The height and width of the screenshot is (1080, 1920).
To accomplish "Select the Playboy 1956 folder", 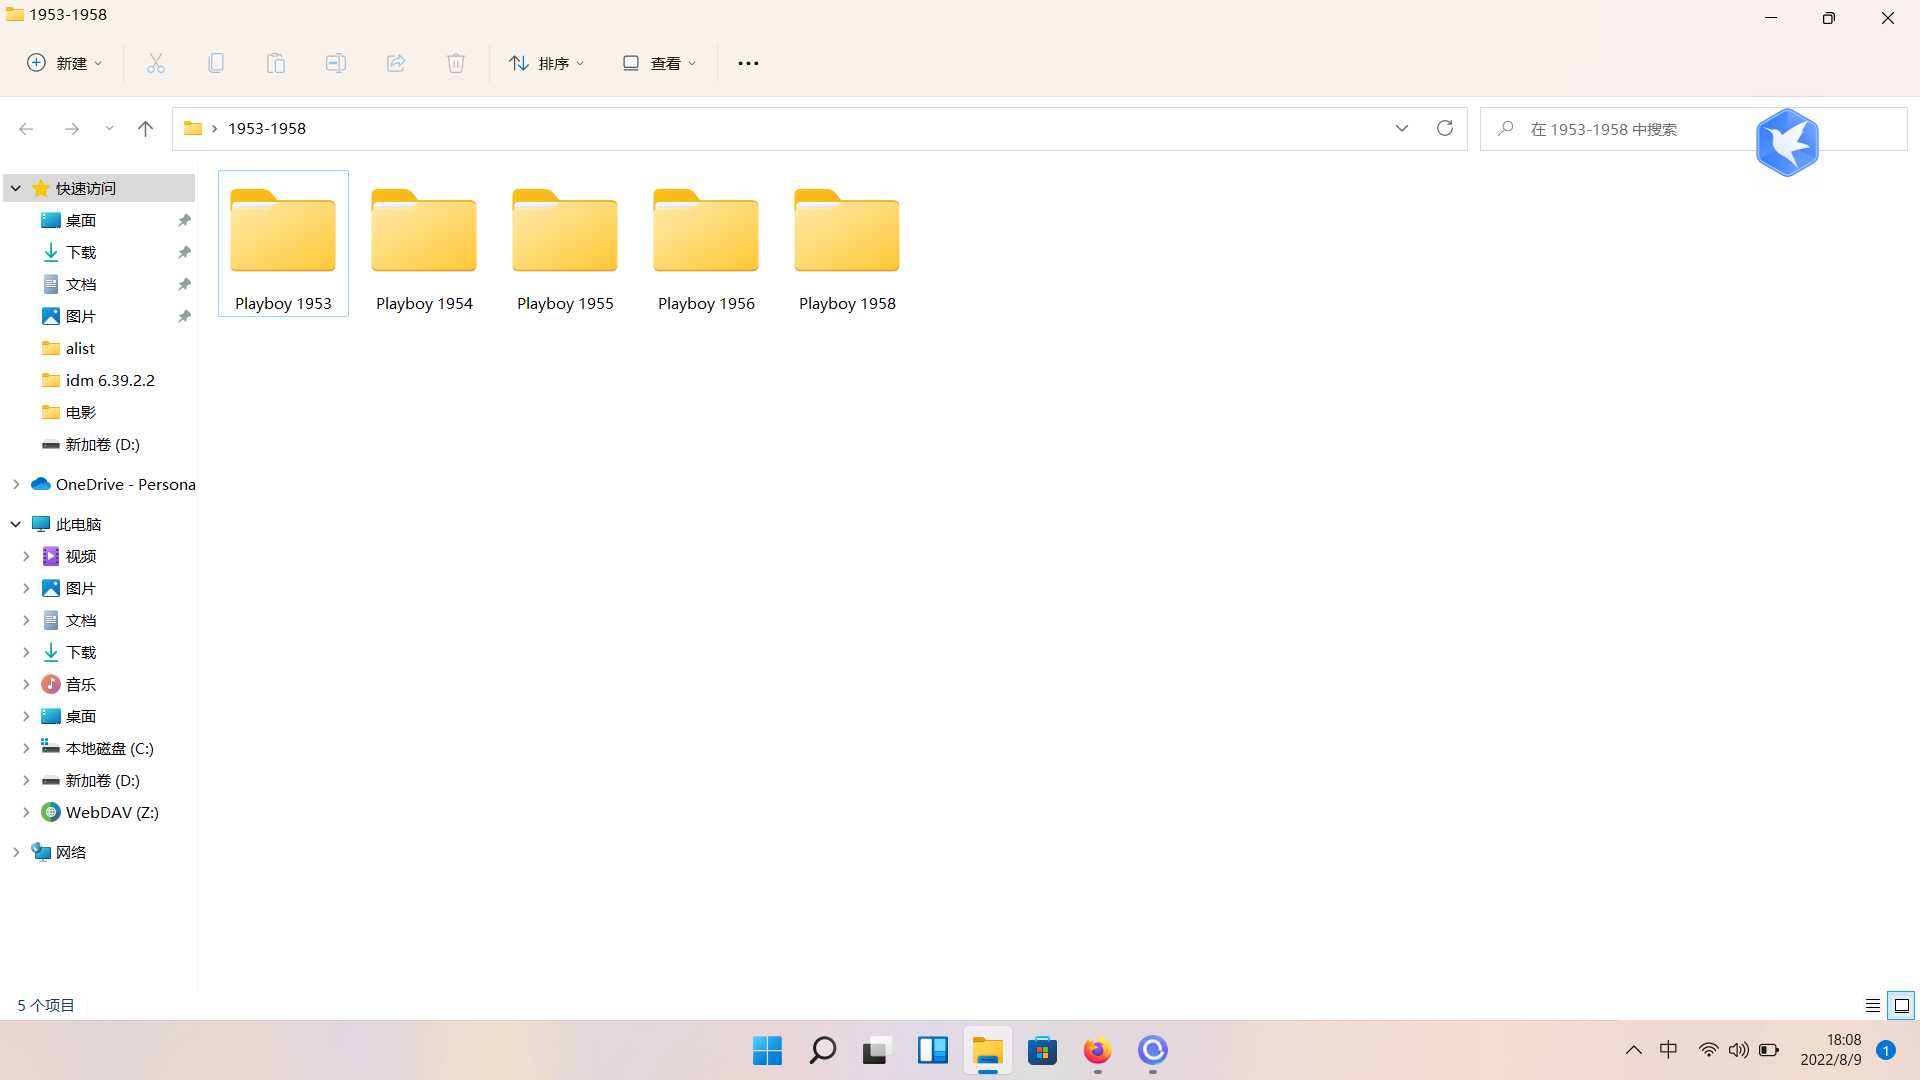I will tap(706, 244).
